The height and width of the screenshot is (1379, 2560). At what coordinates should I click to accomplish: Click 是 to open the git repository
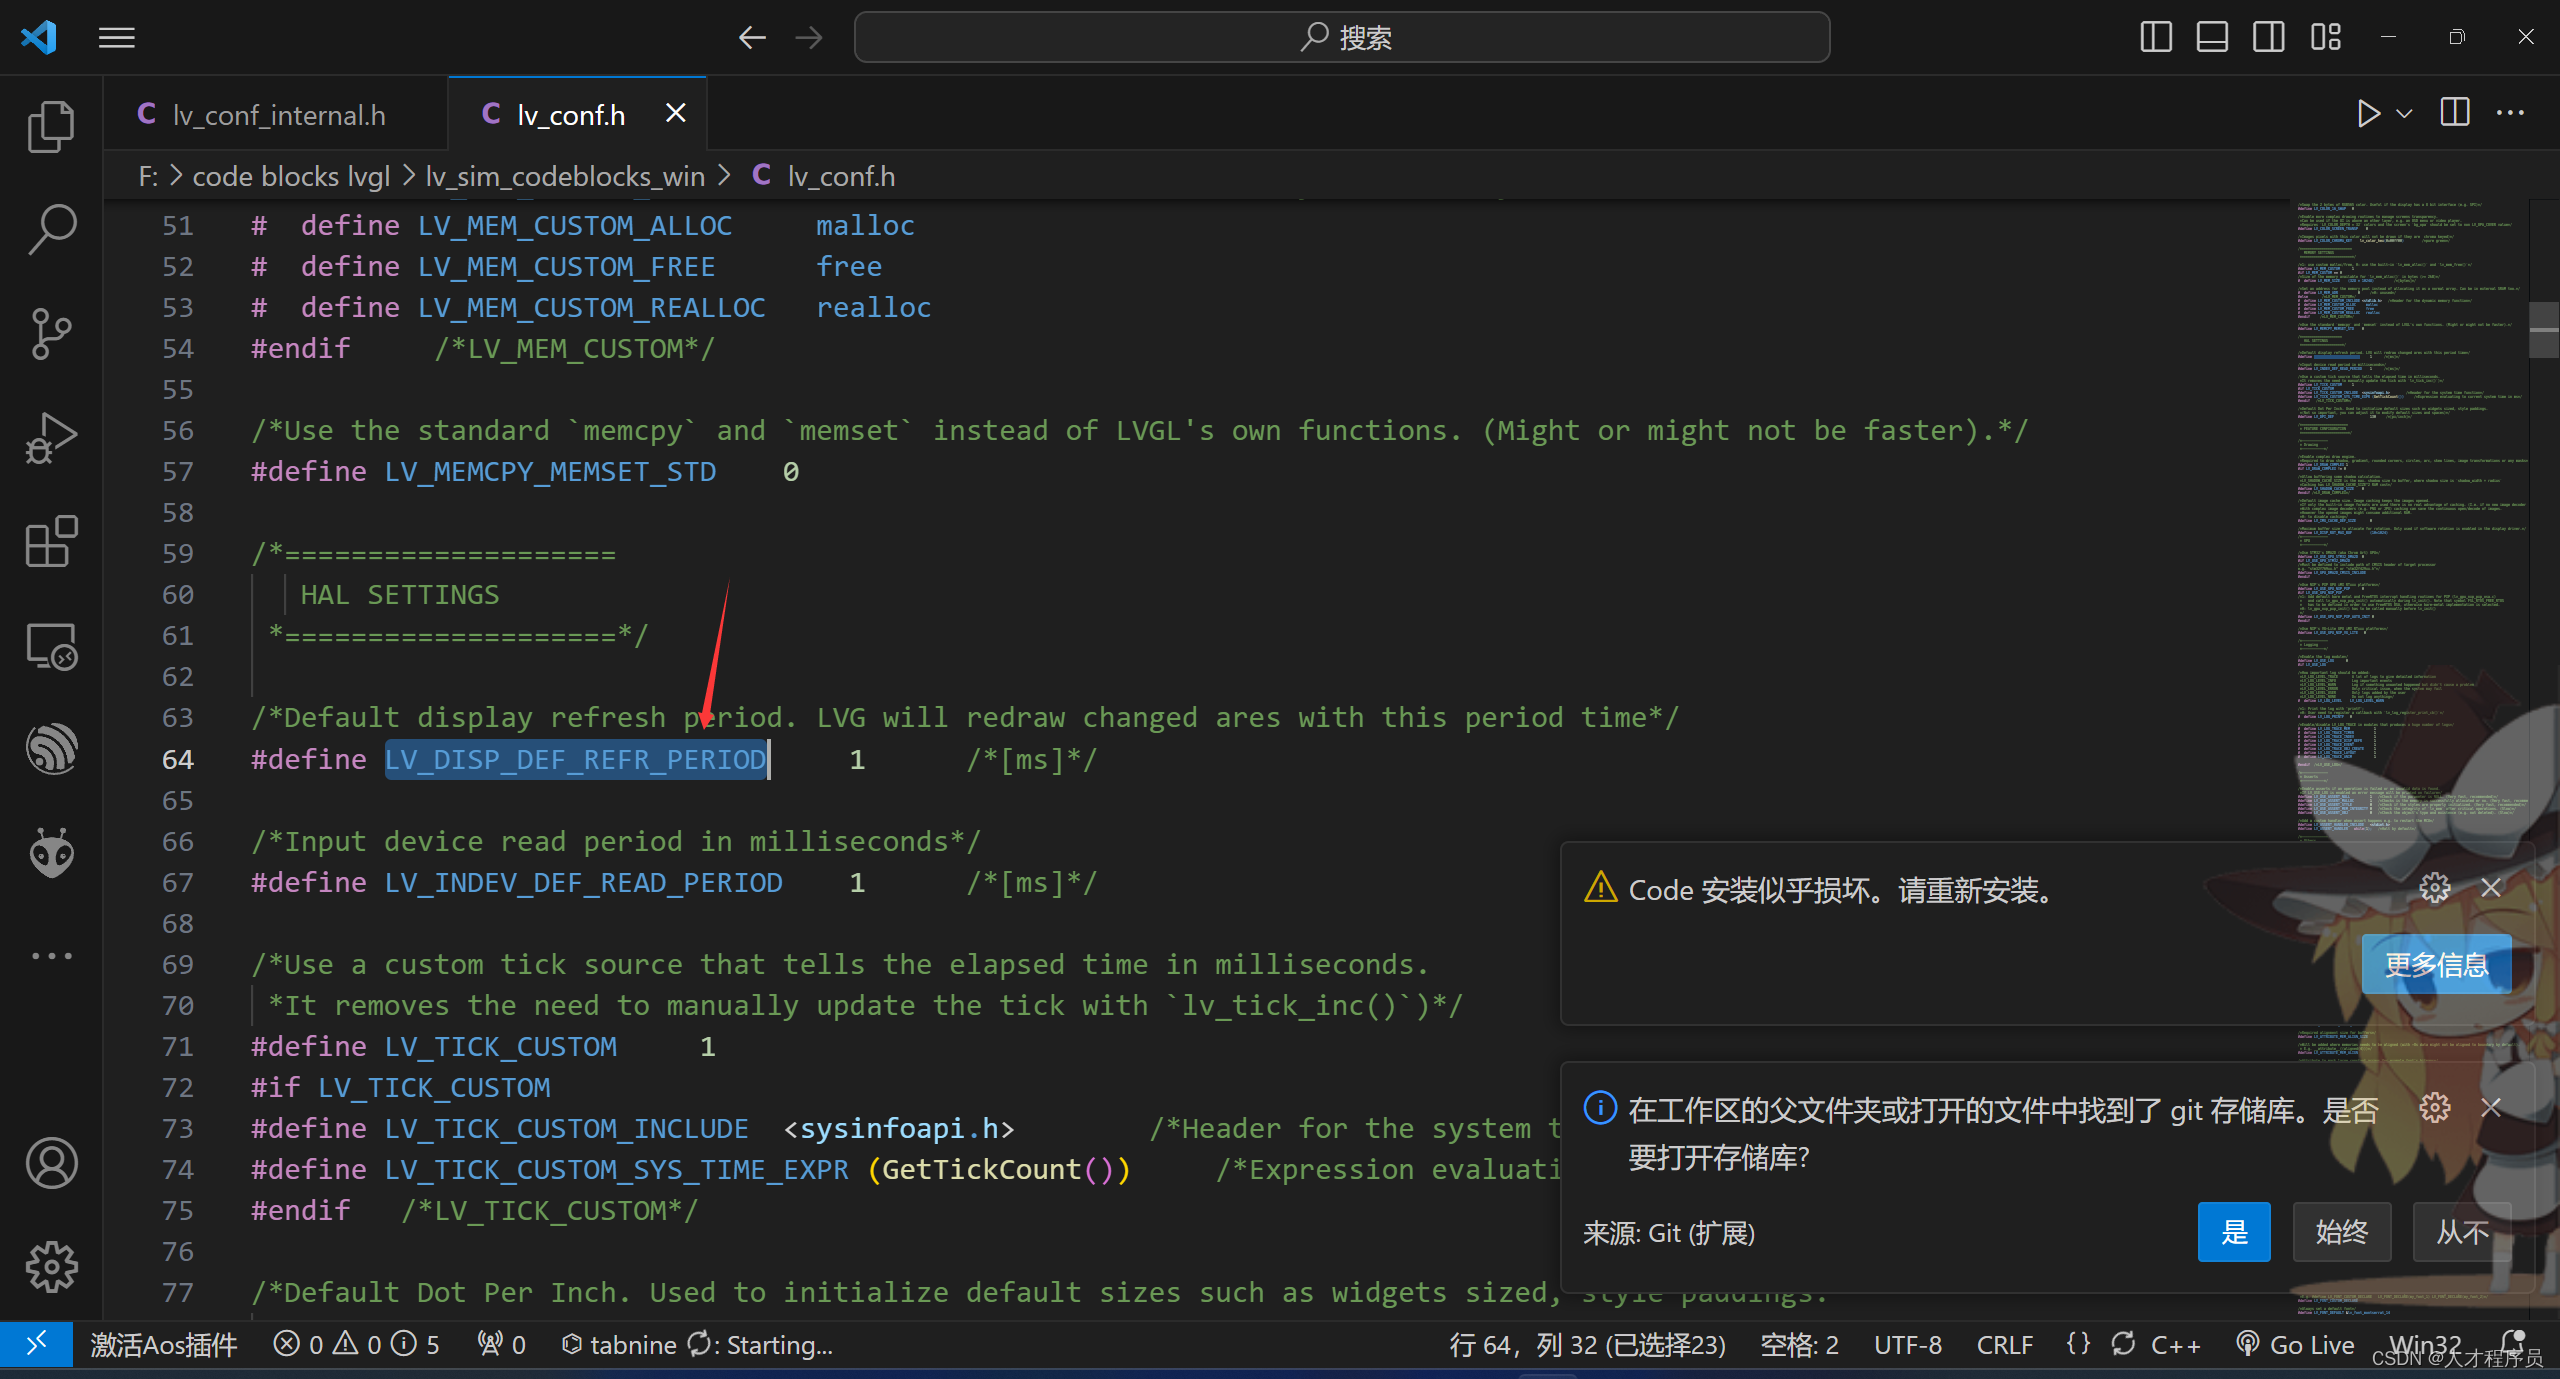[2234, 1231]
